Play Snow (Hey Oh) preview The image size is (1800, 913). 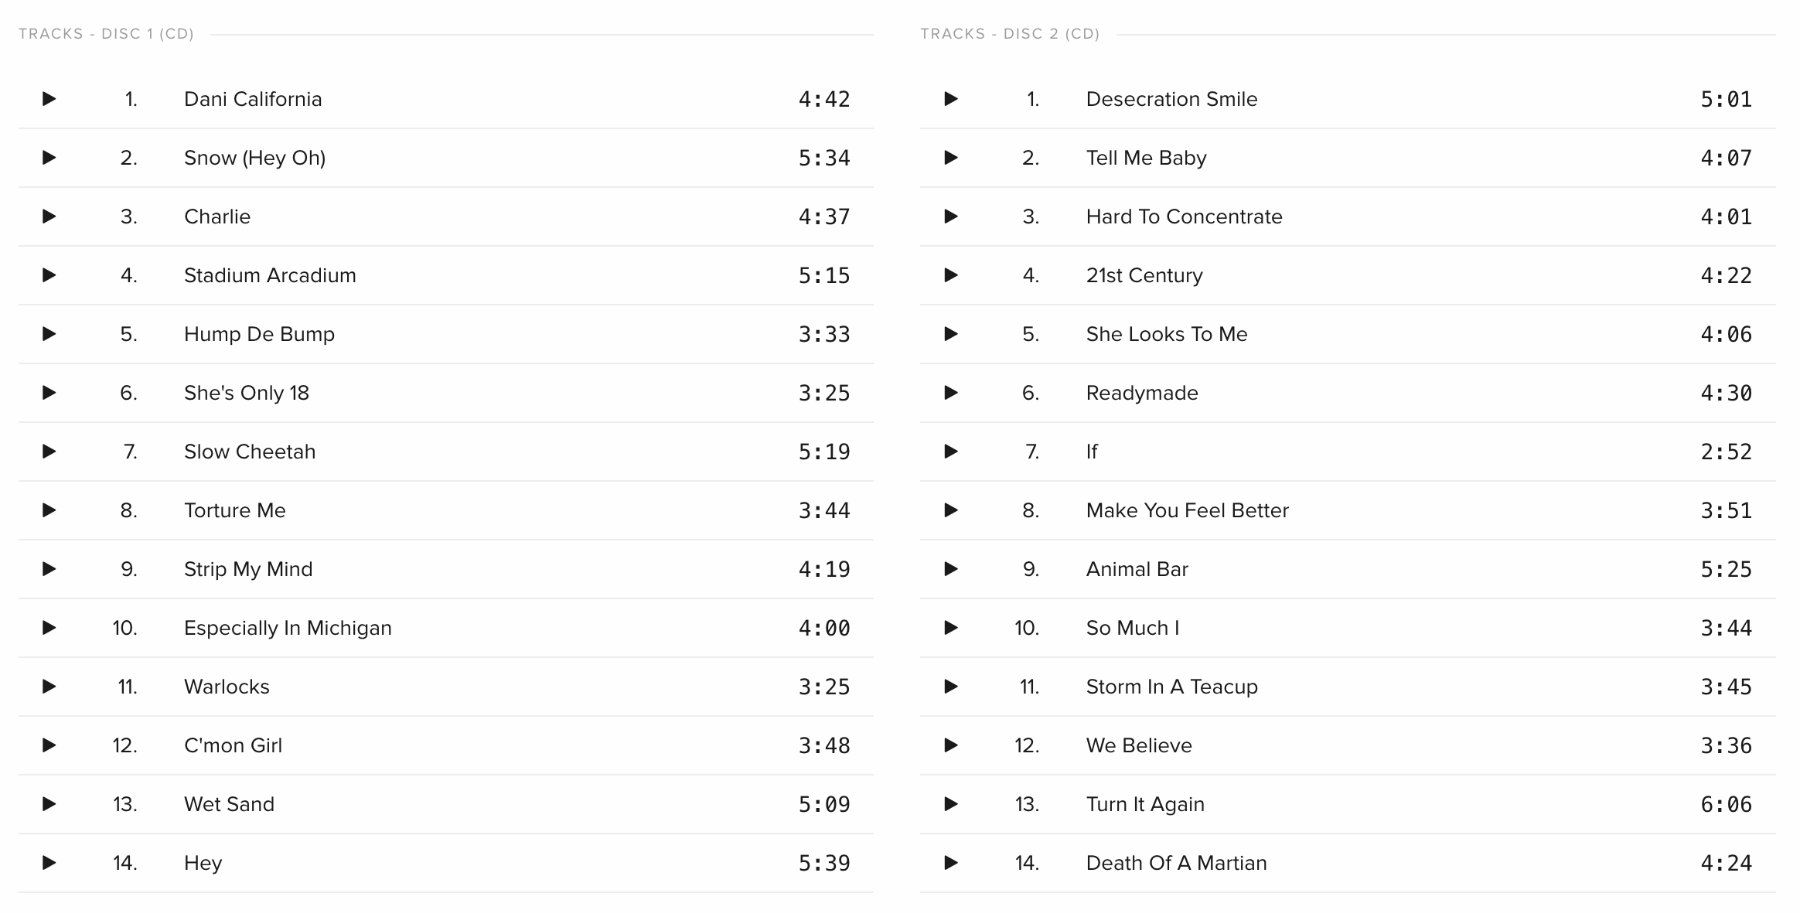(49, 158)
